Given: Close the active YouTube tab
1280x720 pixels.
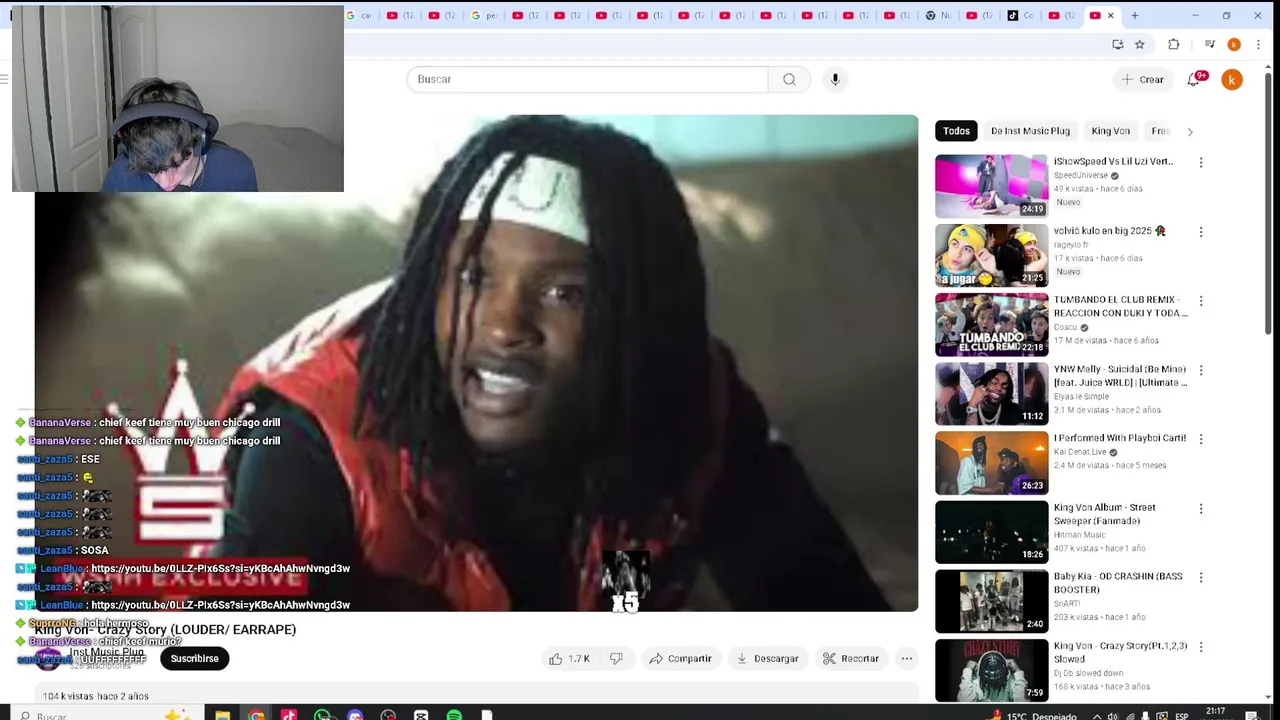Looking at the screenshot, I should pyautogui.click(x=1110, y=15).
